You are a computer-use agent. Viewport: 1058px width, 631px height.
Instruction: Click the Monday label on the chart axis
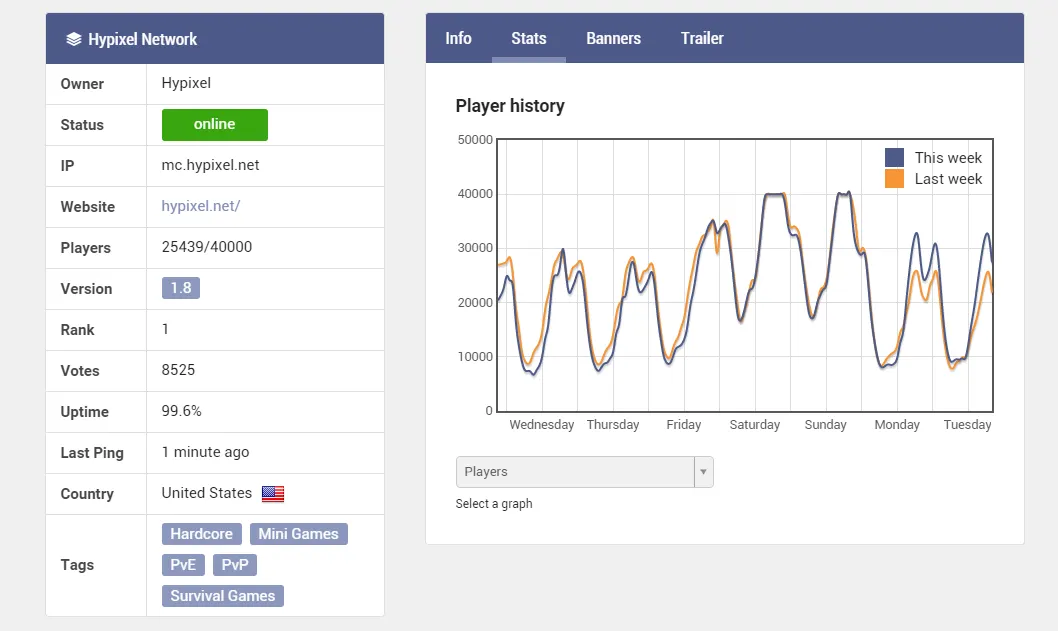point(897,424)
